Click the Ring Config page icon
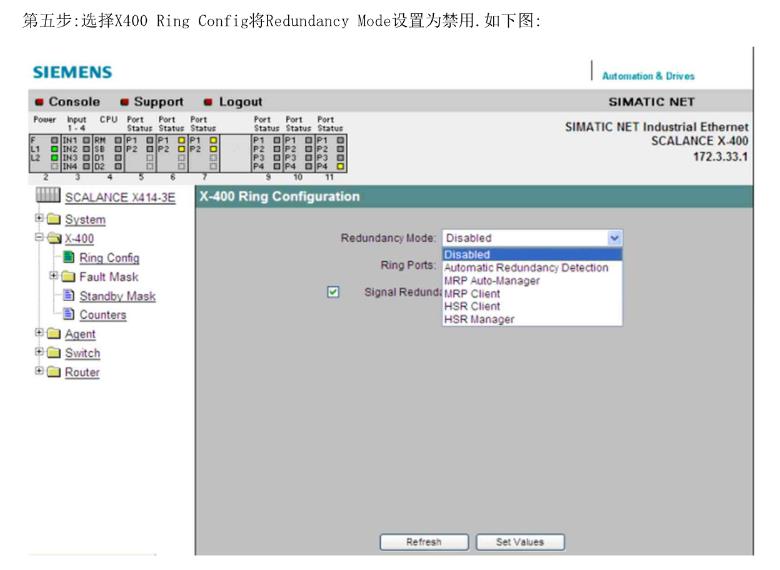The image size is (780, 570). point(69,258)
